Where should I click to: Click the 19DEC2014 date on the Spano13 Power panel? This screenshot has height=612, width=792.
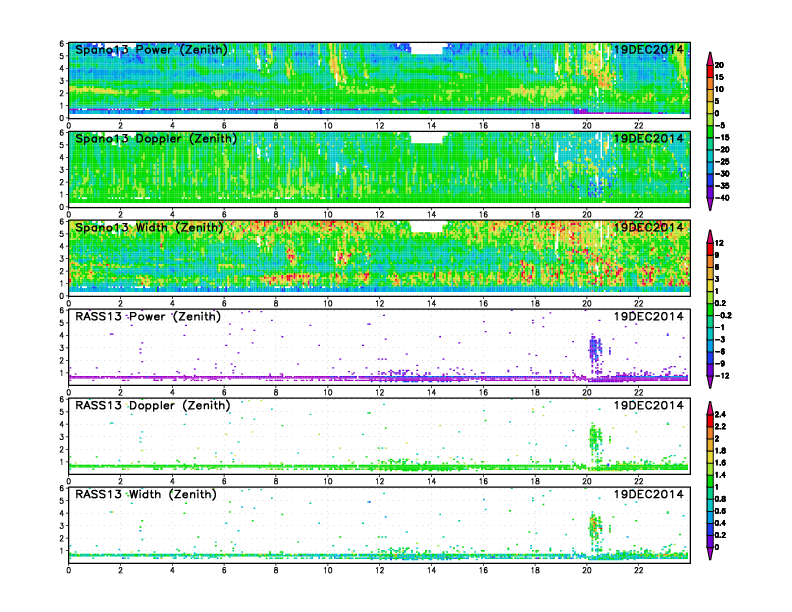tap(648, 50)
